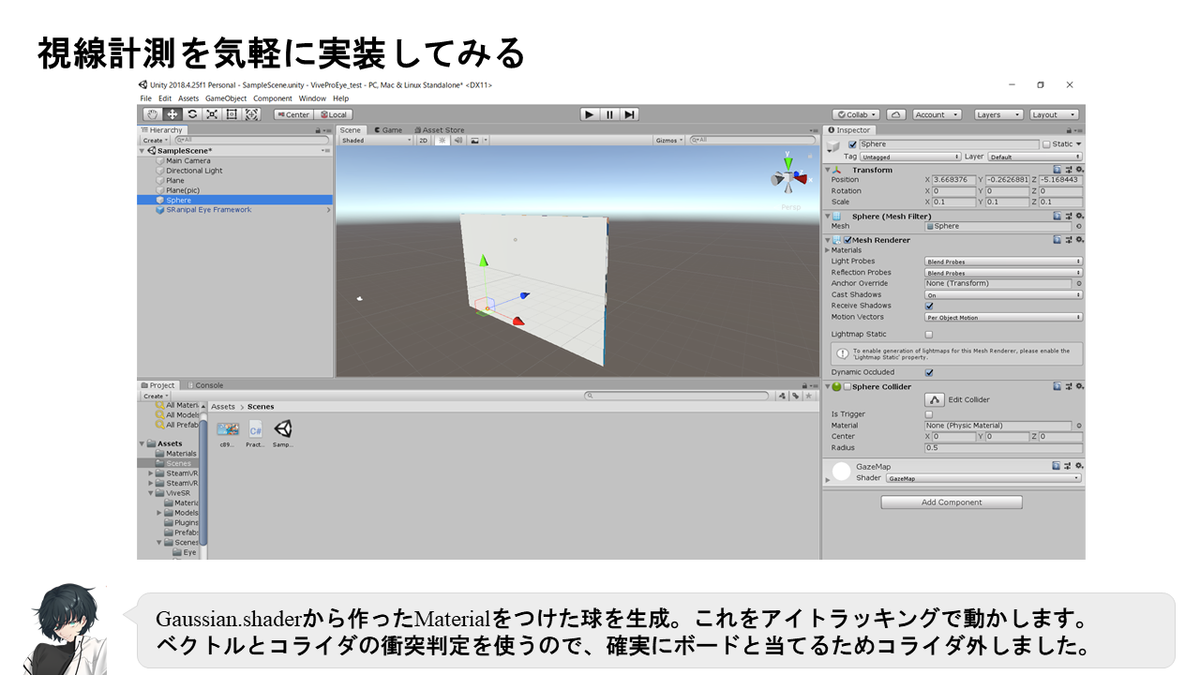The width and height of the screenshot is (1200, 675).
Task: Open Reflection Probes dropdown
Action: click(x=1003, y=272)
